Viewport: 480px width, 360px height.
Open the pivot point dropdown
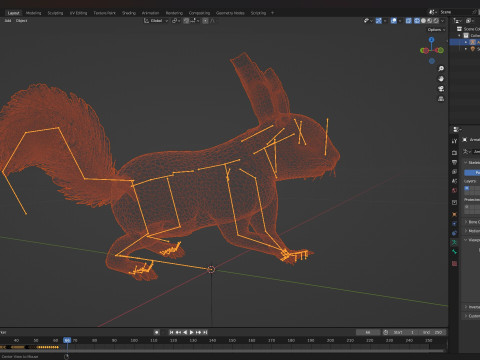point(176,21)
